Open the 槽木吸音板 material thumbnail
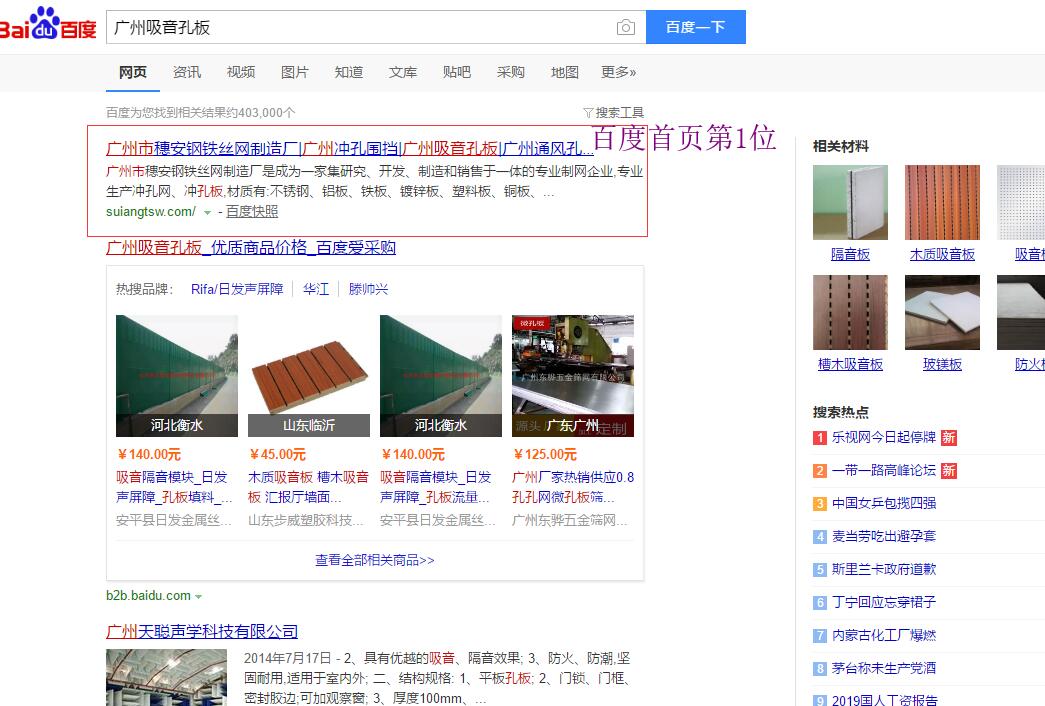The image size is (1045, 706). pyautogui.click(x=850, y=313)
